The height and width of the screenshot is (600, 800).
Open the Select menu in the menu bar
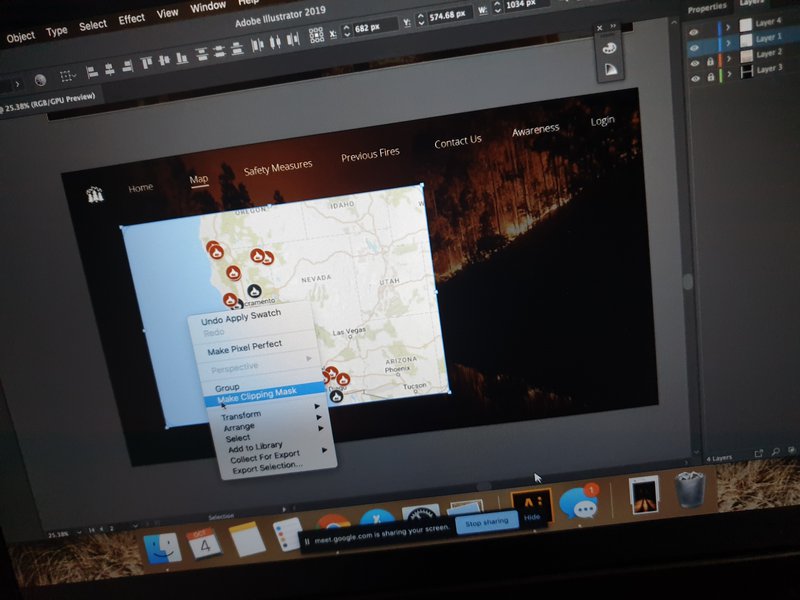coord(92,27)
